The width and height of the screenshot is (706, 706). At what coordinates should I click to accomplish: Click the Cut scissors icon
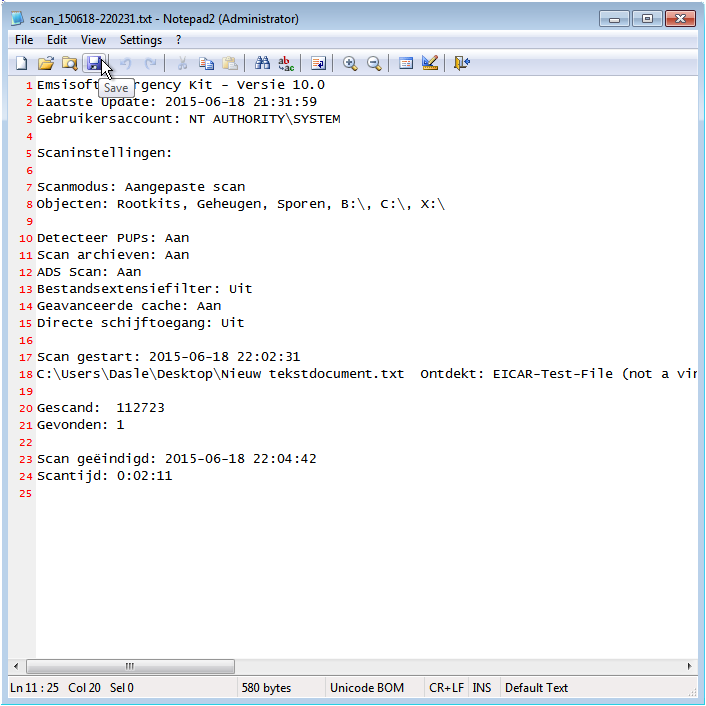pos(182,63)
